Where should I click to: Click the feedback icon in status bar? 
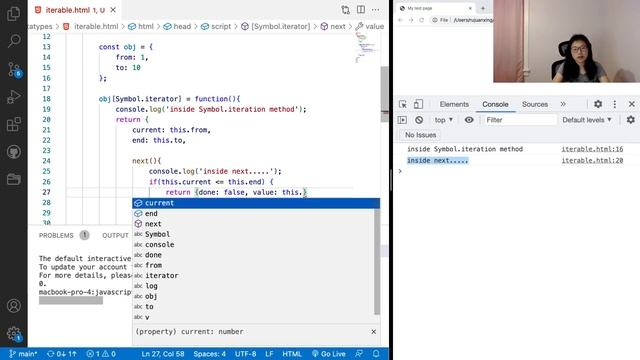[x=359, y=354]
